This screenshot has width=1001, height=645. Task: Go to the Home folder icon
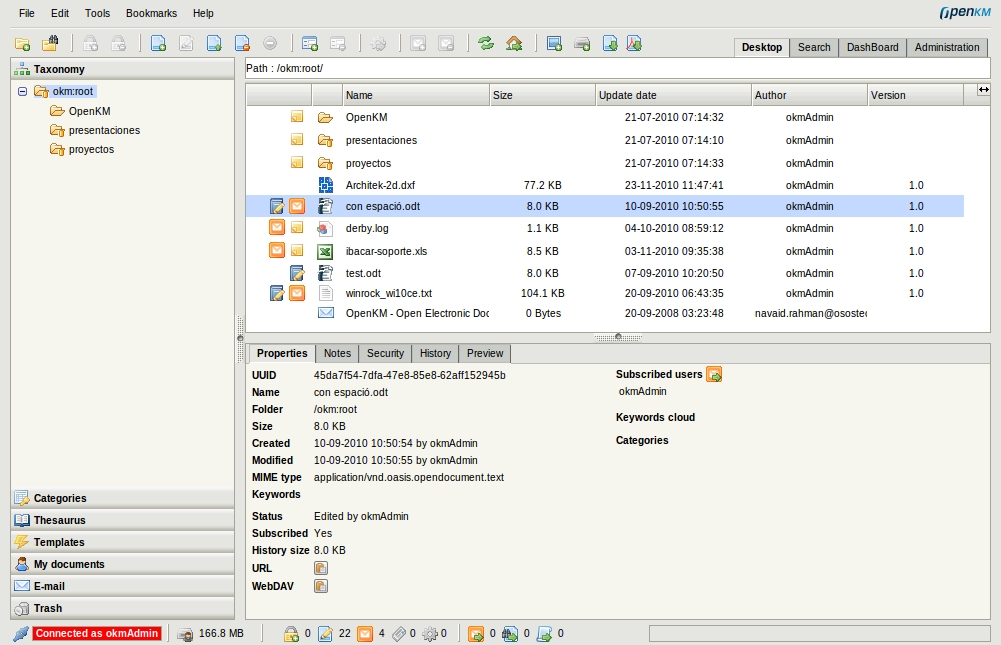[x=514, y=43]
